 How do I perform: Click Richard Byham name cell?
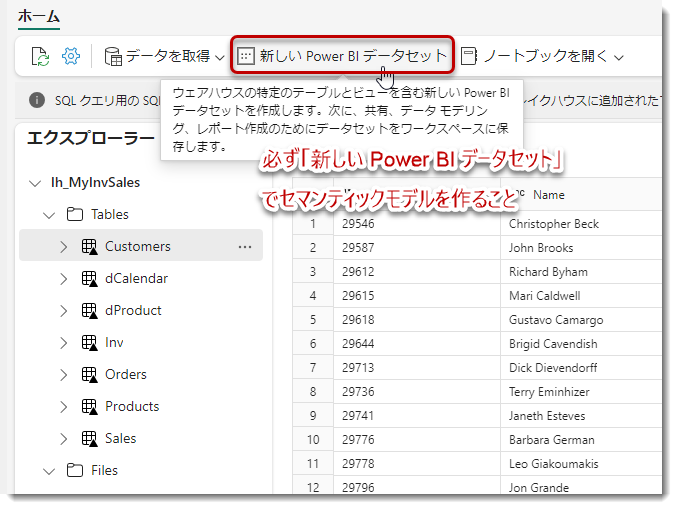pyautogui.click(x=581, y=272)
